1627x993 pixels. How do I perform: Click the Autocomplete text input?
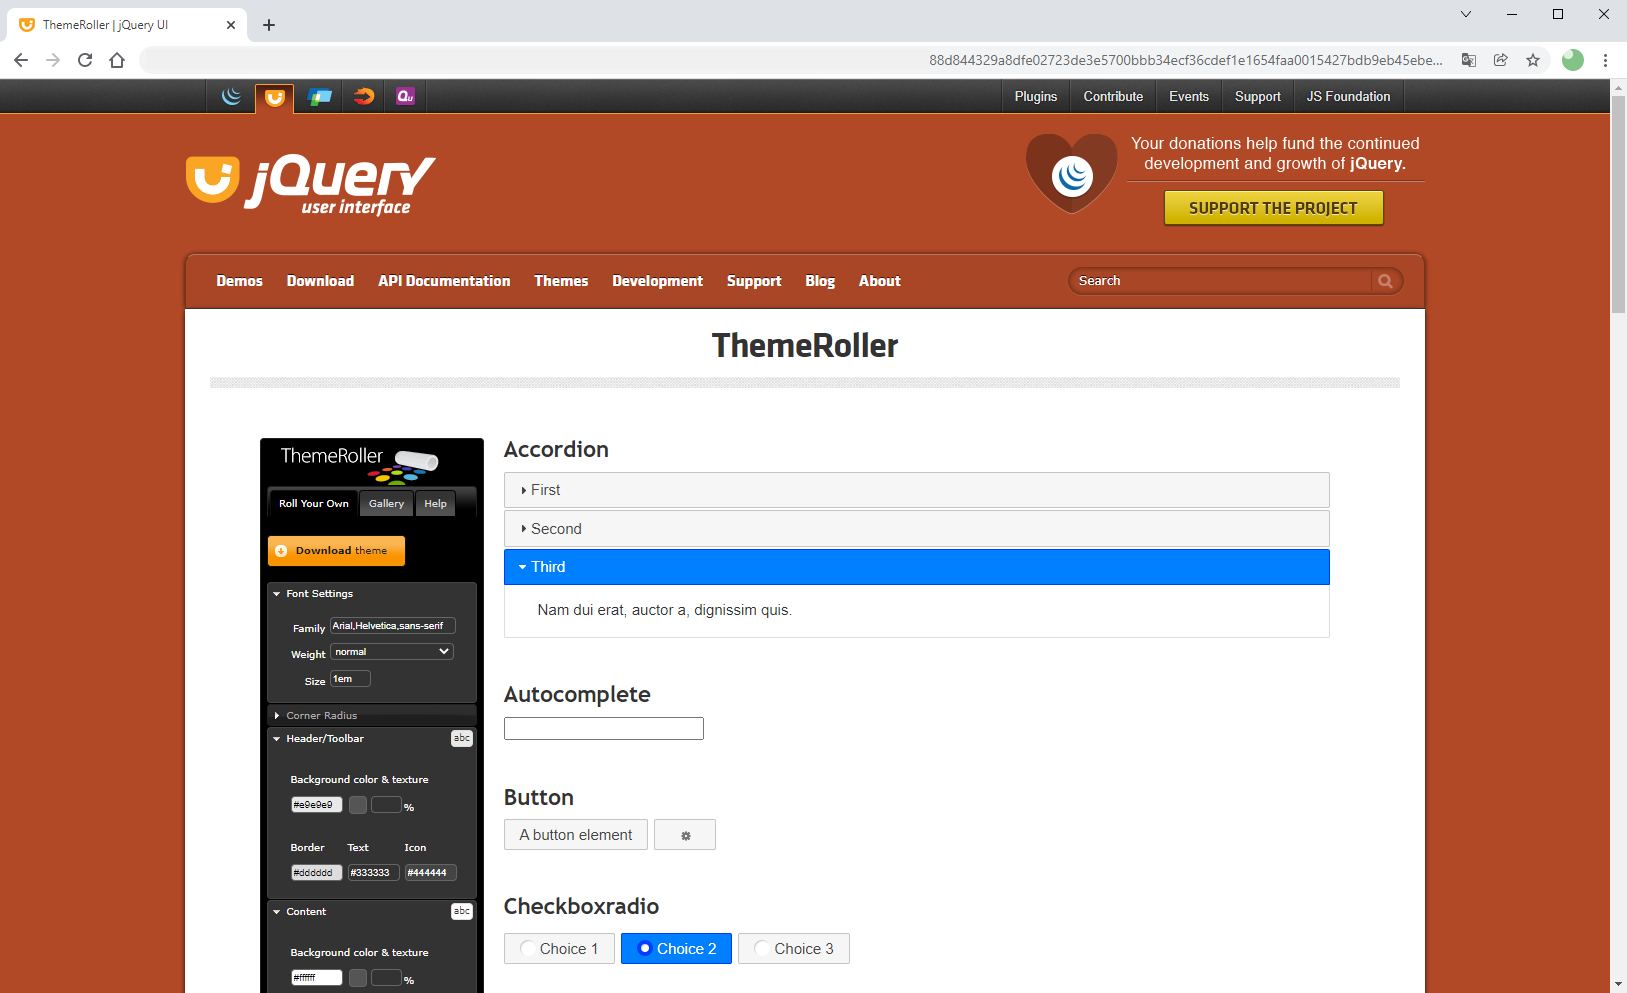click(x=604, y=729)
